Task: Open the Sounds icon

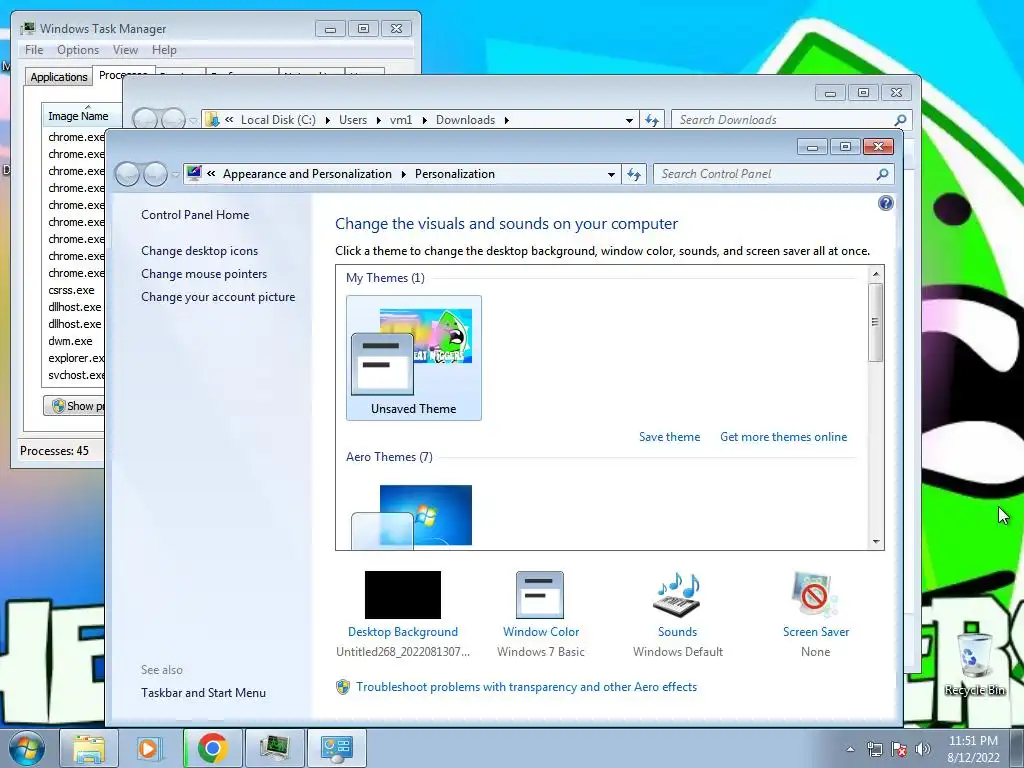Action: point(677,595)
